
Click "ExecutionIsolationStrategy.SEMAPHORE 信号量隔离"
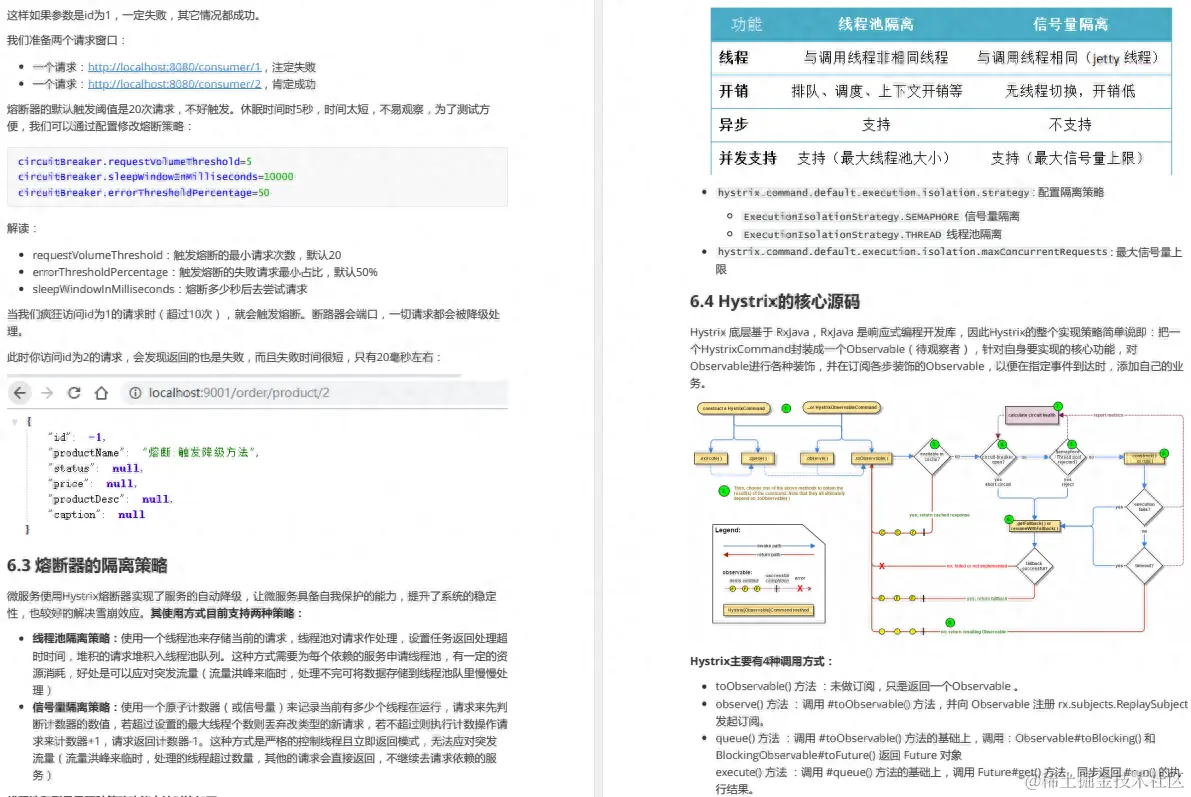881,217
